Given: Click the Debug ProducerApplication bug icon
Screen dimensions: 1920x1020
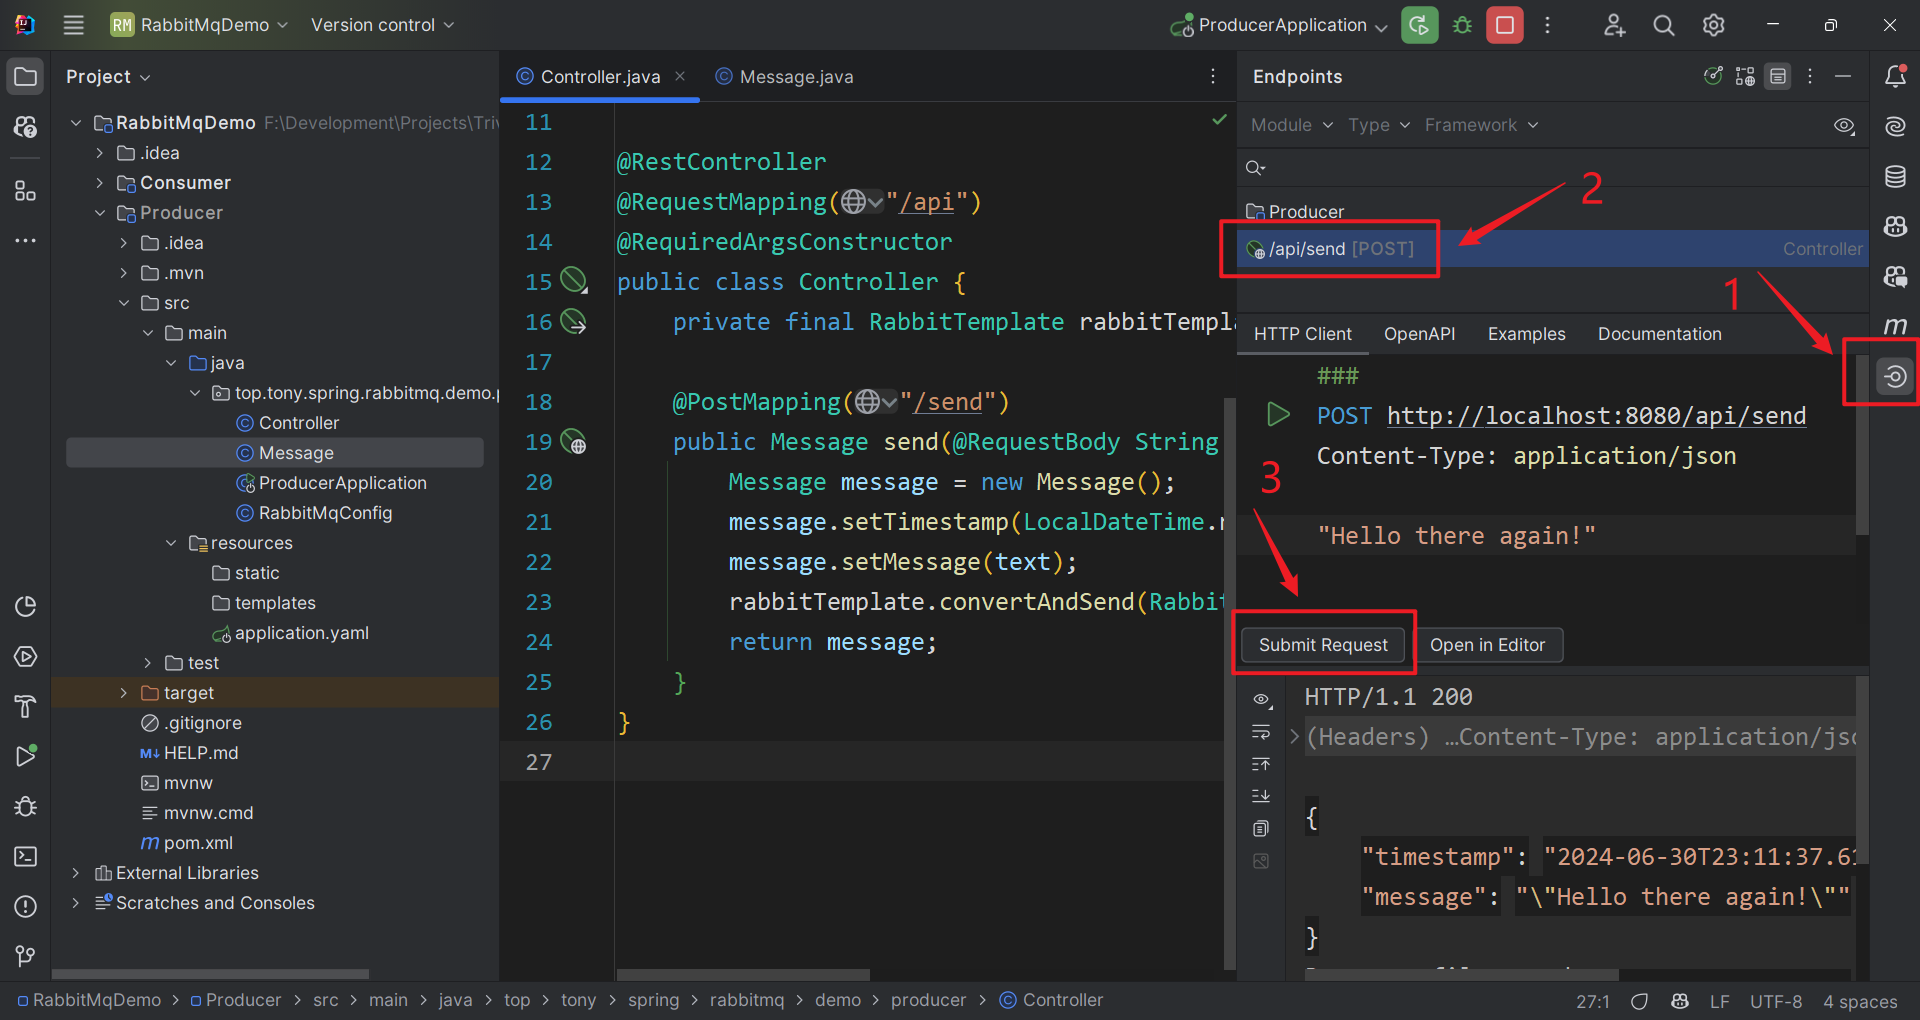Looking at the screenshot, I should coord(1462,25).
